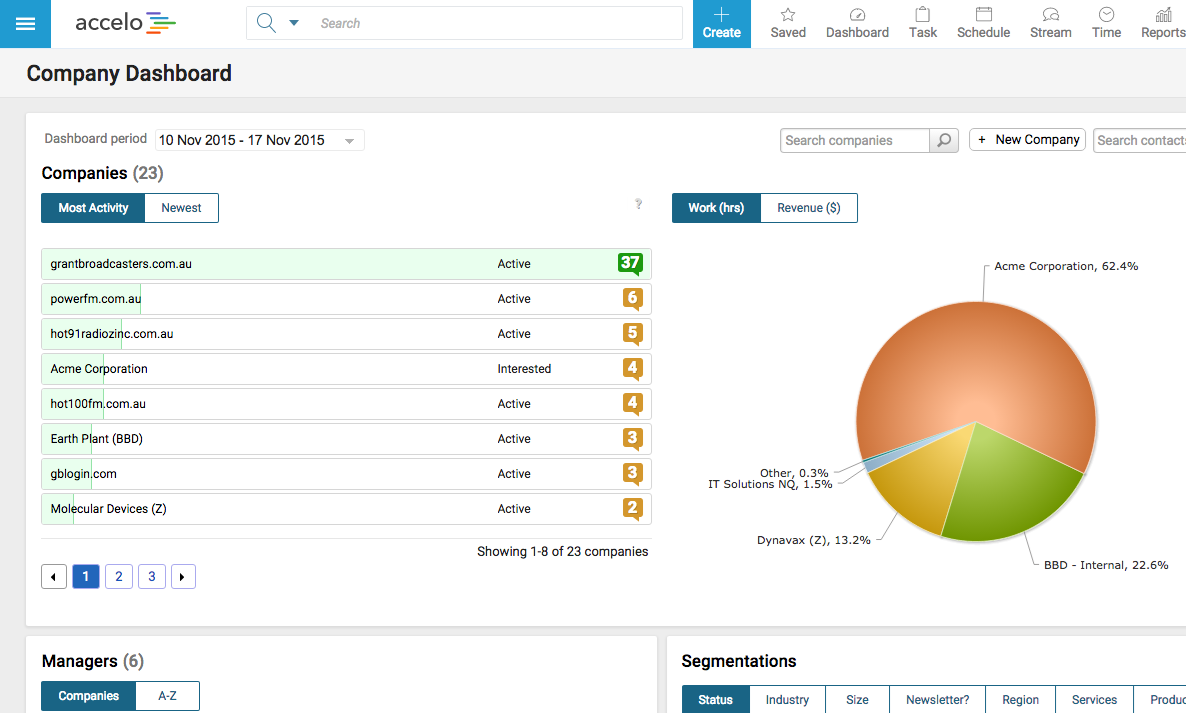The height and width of the screenshot is (713, 1186).
Task: Click the green 37 activity badge
Action: point(630,263)
